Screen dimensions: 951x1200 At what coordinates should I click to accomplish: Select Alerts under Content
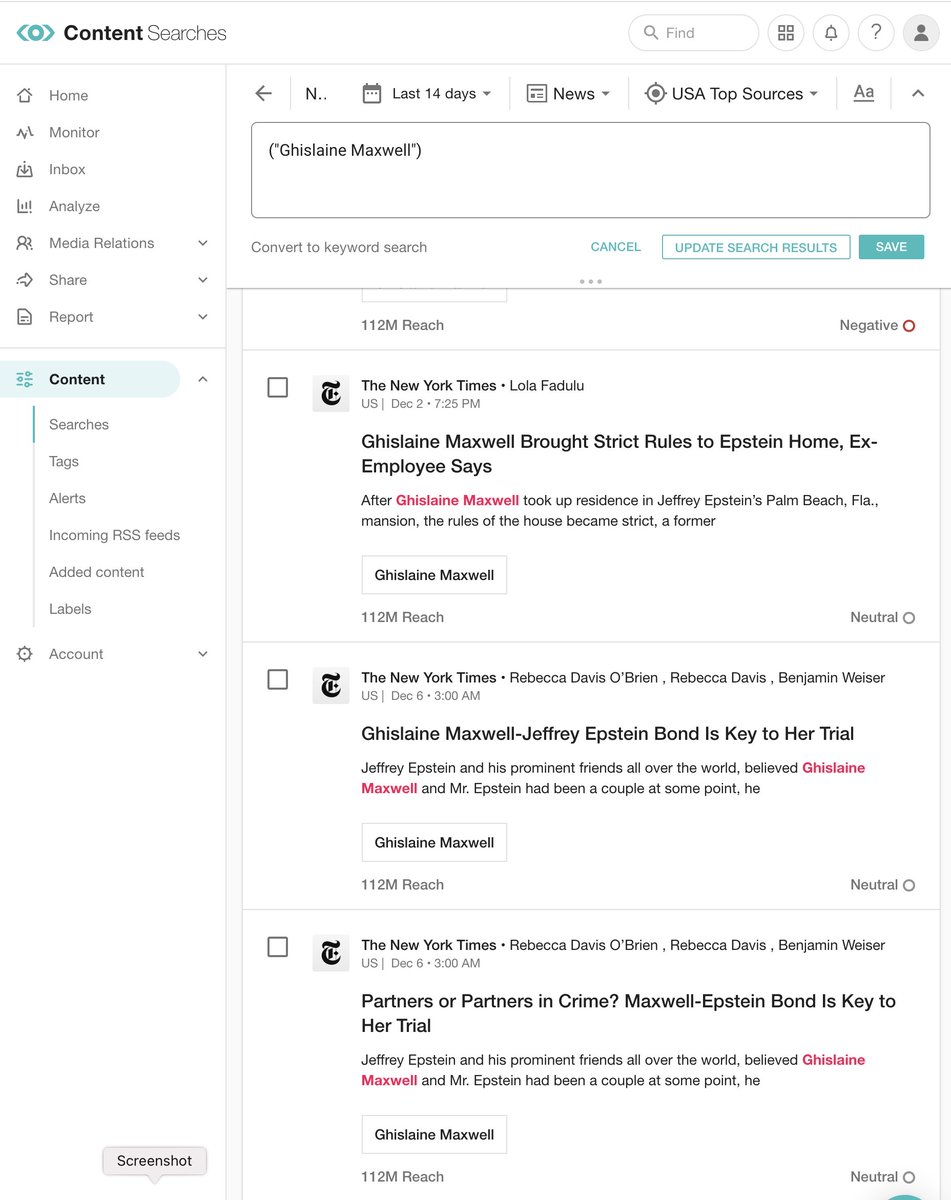point(67,498)
